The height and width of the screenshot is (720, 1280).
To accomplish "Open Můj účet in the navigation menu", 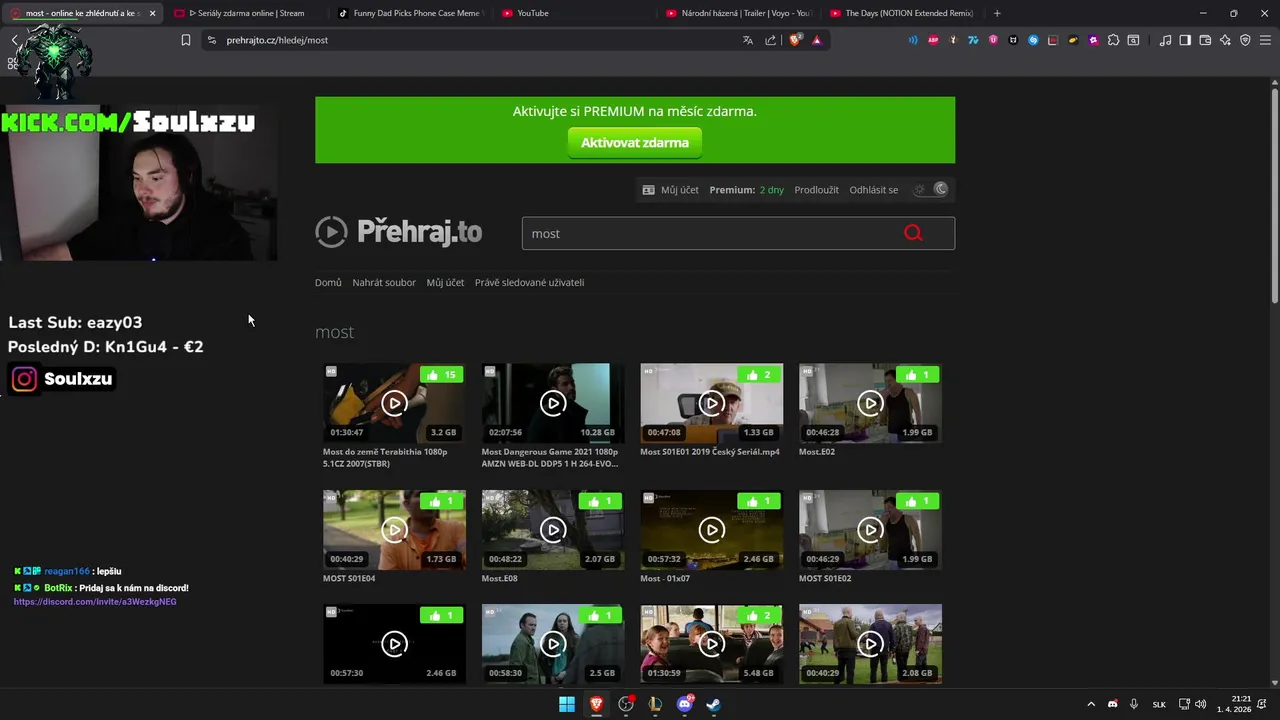I will [445, 283].
